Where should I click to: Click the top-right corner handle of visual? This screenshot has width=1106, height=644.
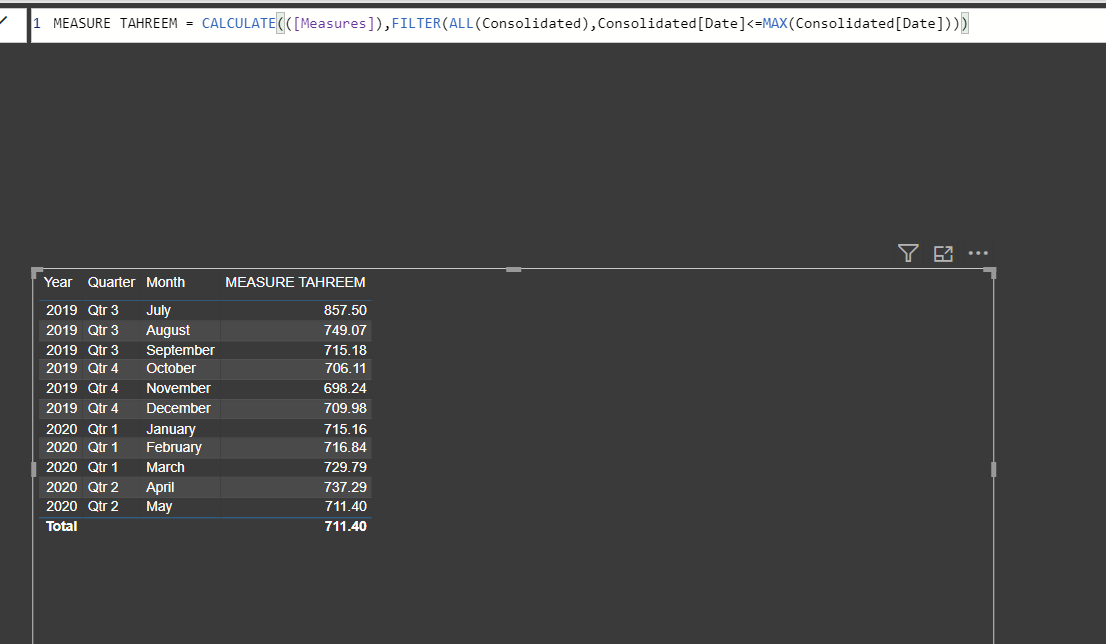point(990,272)
